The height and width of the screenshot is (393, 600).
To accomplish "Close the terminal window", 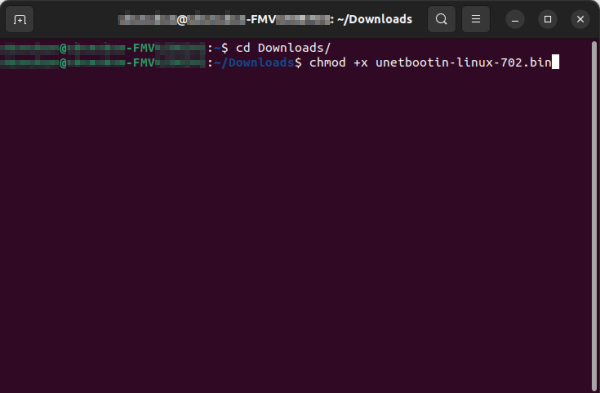I will coord(580,19).
